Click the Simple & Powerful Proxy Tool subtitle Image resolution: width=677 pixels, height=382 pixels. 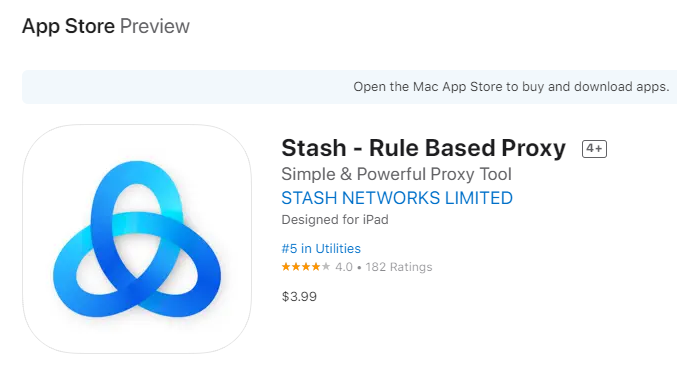pyautogui.click(x=396, y=174)
